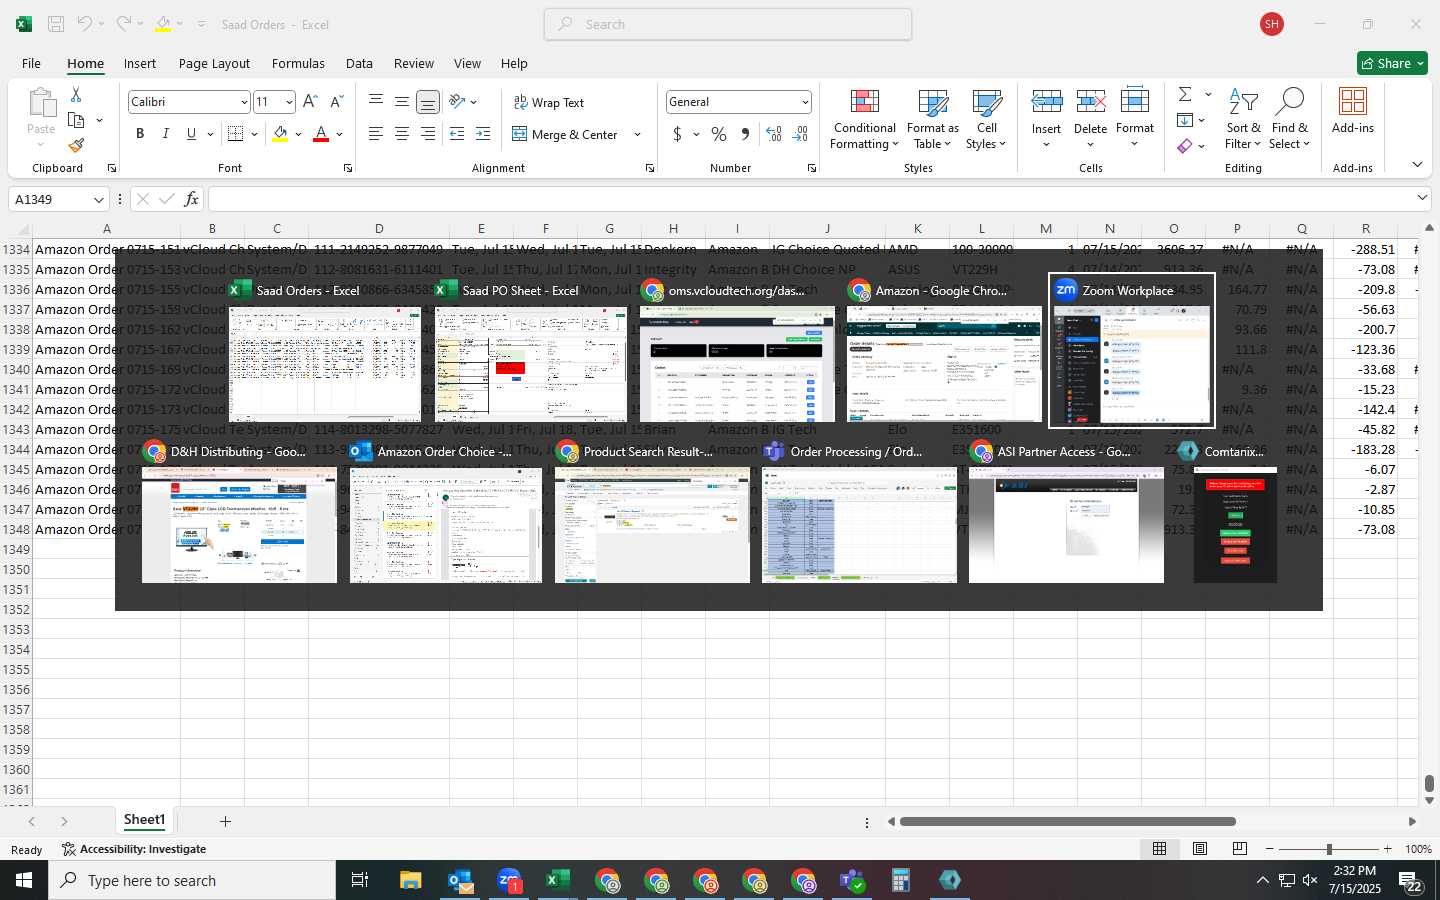Open the General number format dropdown
Screen dimensions: 1440x900
pyautogui.click(x=804, y=102)
